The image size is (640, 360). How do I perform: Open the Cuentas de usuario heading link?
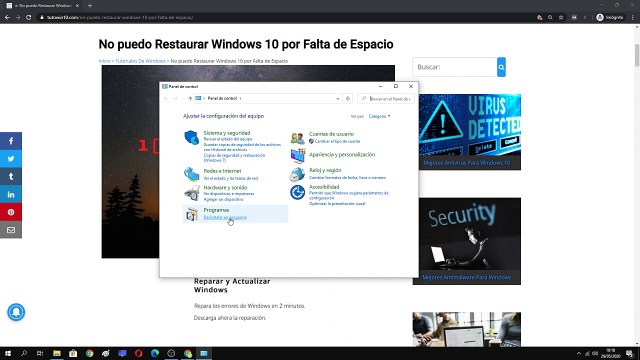[x=331, y=134]
